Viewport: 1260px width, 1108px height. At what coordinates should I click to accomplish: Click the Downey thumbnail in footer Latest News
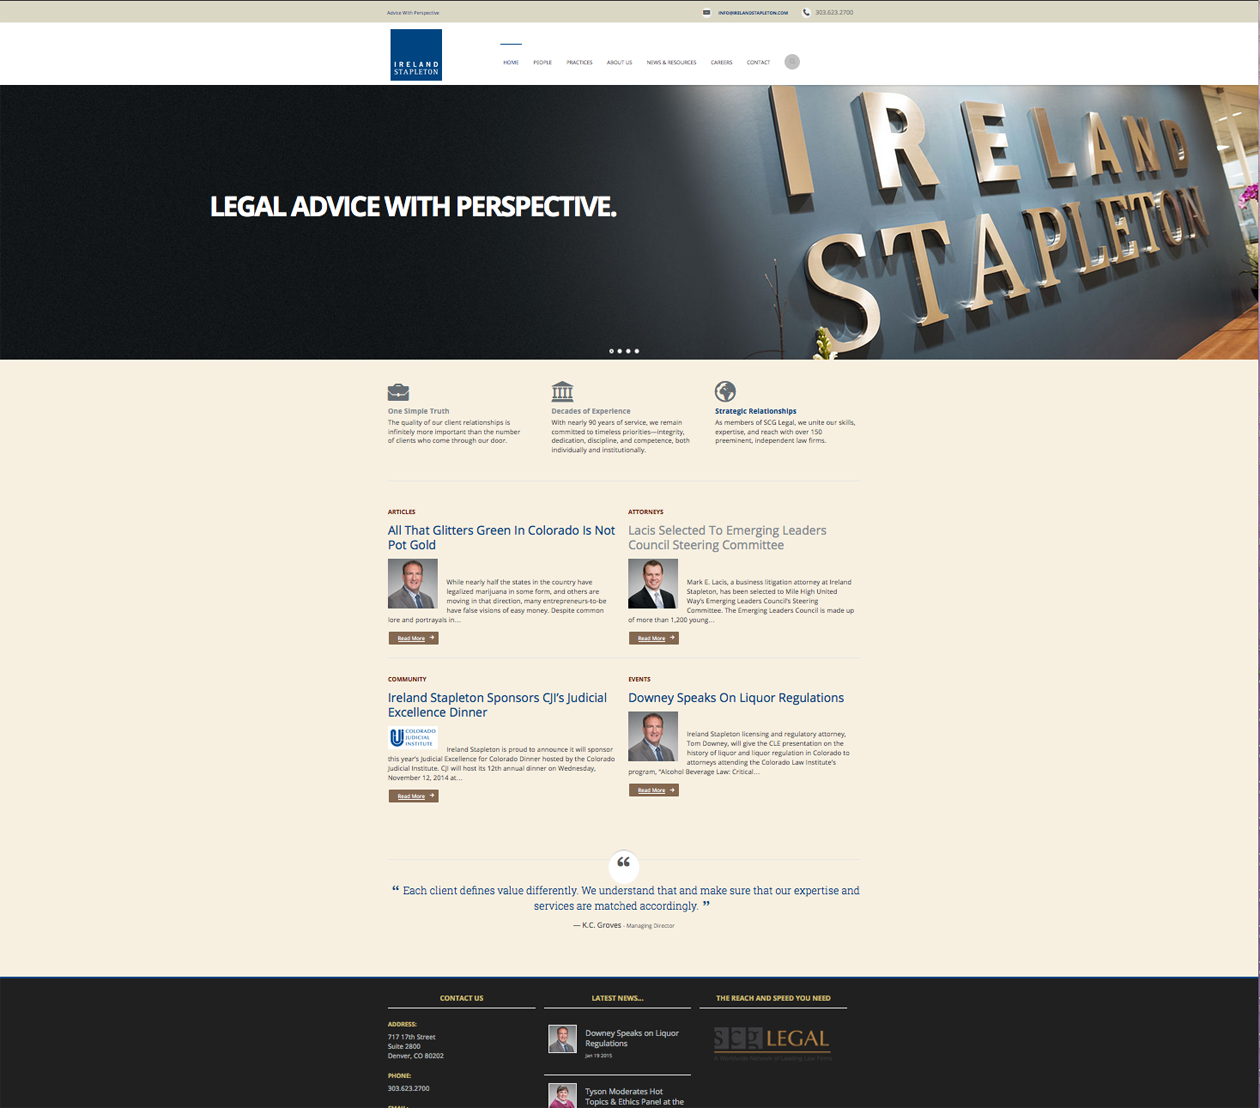pyautogui.click(x=562, y=1039)
